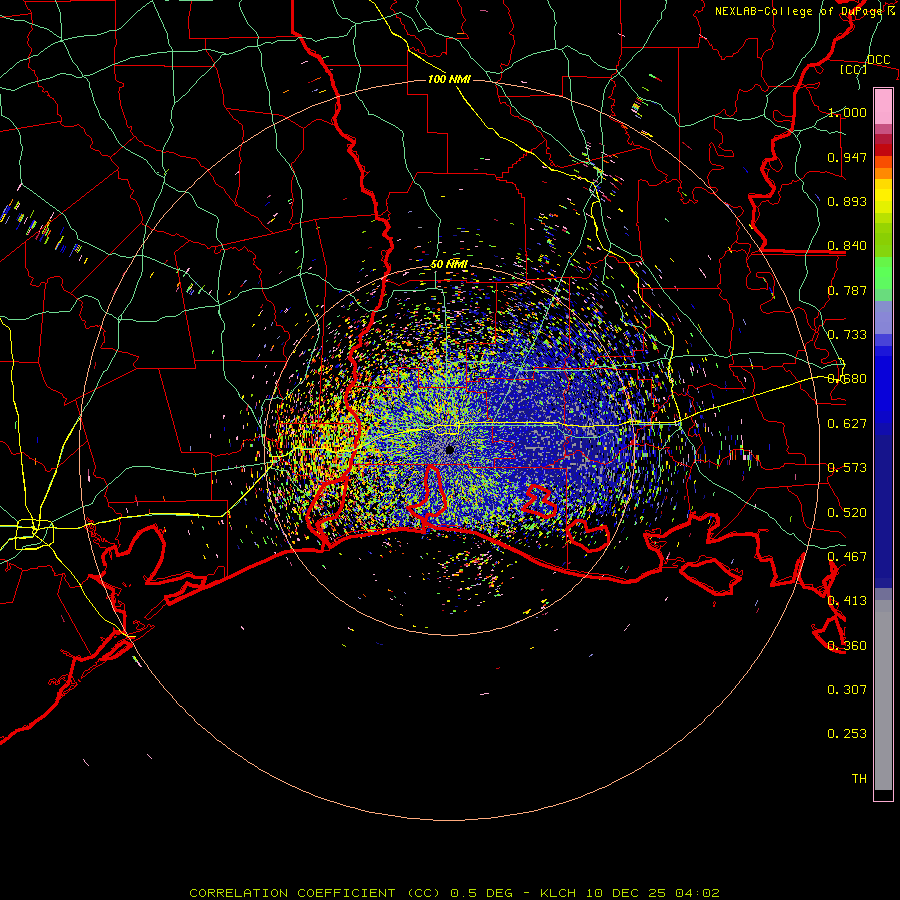Image resolution: width=900 pixels, height=900 pixels.
Task: Pick the lavender segment of the color bar
Action: (x=883, y=317)
